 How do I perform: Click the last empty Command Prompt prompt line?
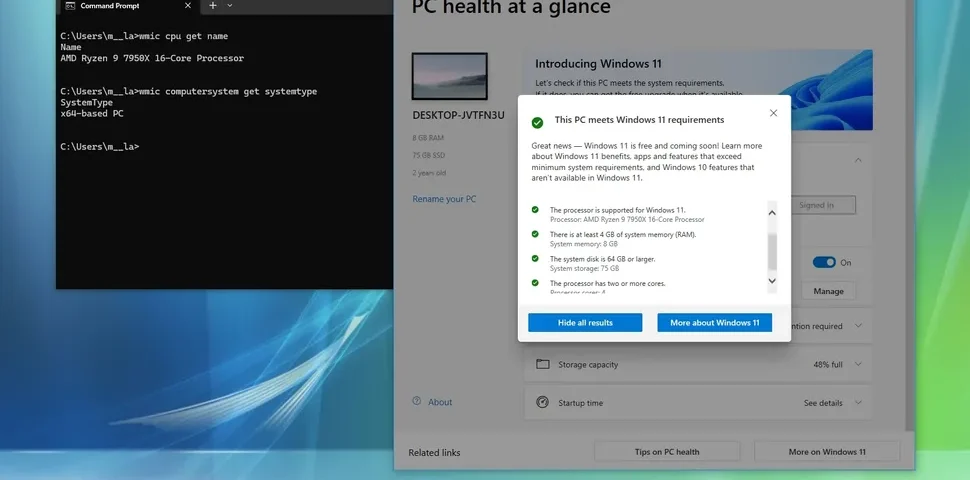click(100, 147)
